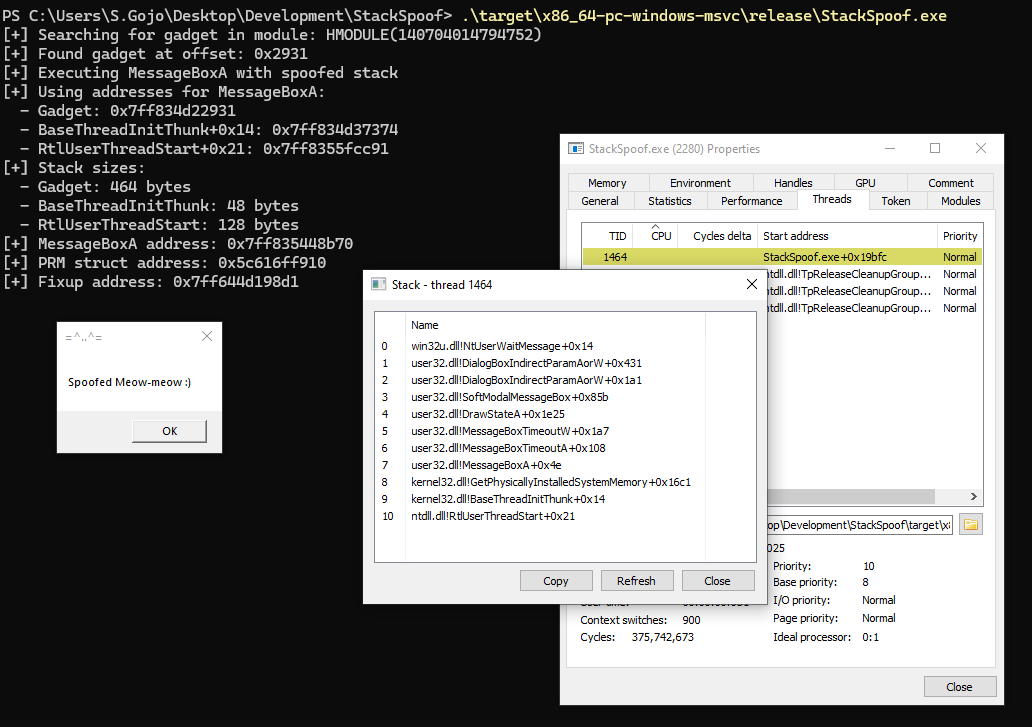This screenshot has width=1032, height=727.
Task: Click the horizontal scrollbar right arrow in Threads list
Action: point(973,496)
